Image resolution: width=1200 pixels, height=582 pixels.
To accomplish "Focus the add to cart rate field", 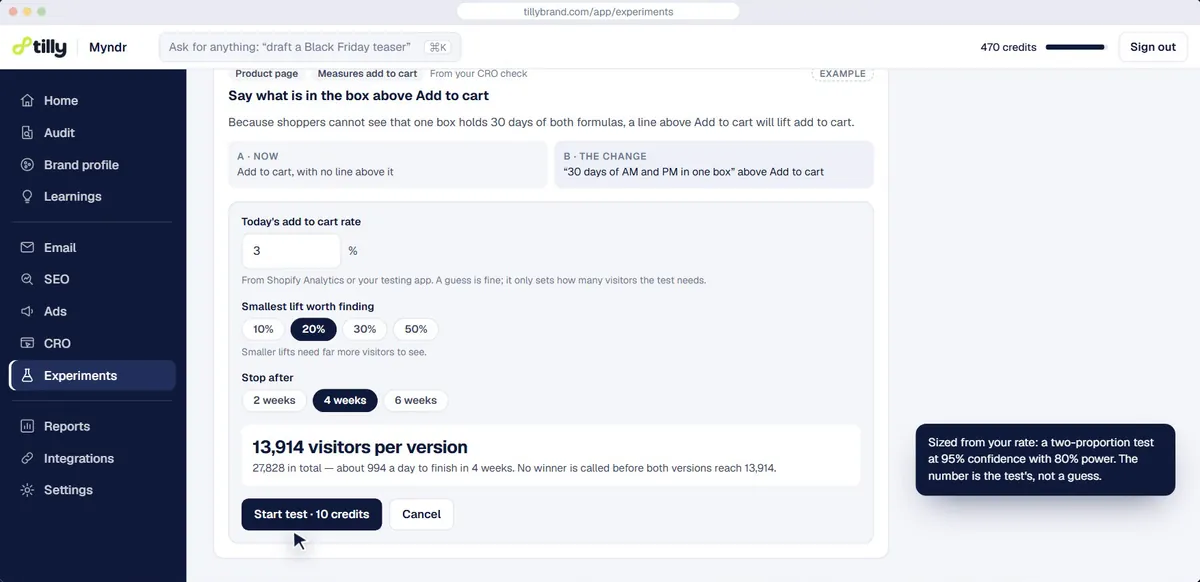I will click(x=291, y=251).
